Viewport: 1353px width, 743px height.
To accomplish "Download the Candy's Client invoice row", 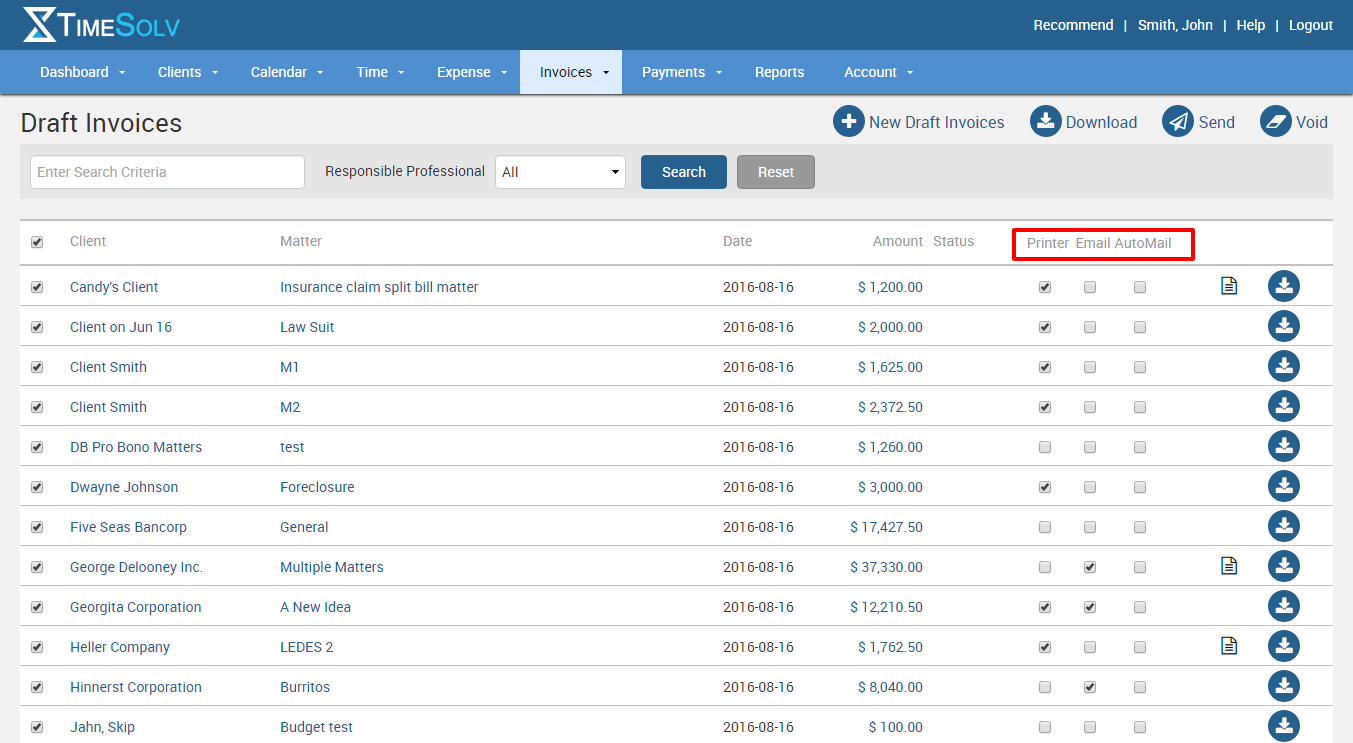I will (1283, 287).
